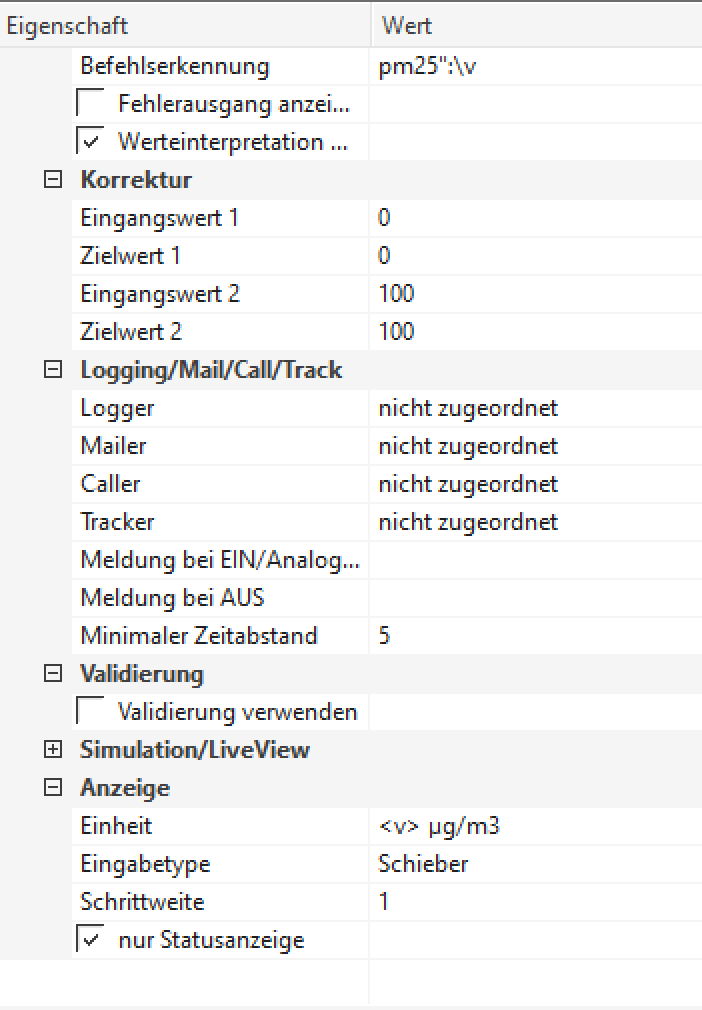The image size is (702, 1010).
Task: Uncheck nur Statusanzeige checkbox
Action: pos(90,940)
